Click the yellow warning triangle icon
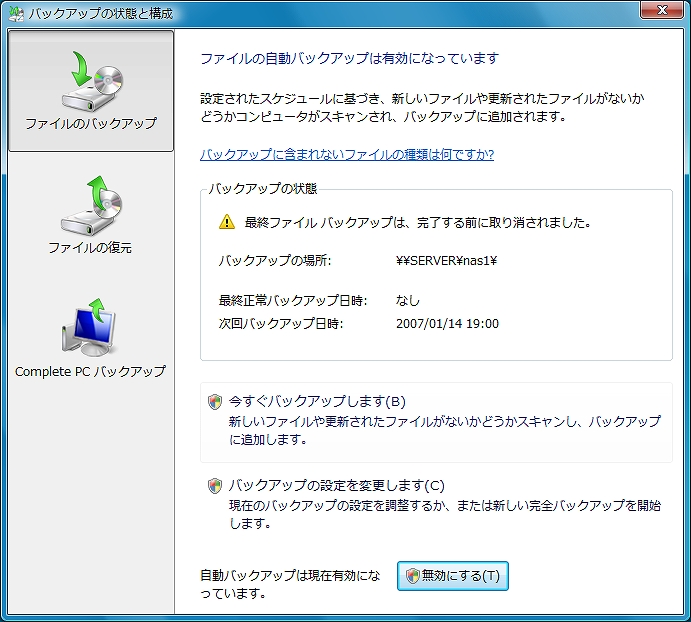Image resolution: width=691 pixels, height=622 pixels. (227, 223)
